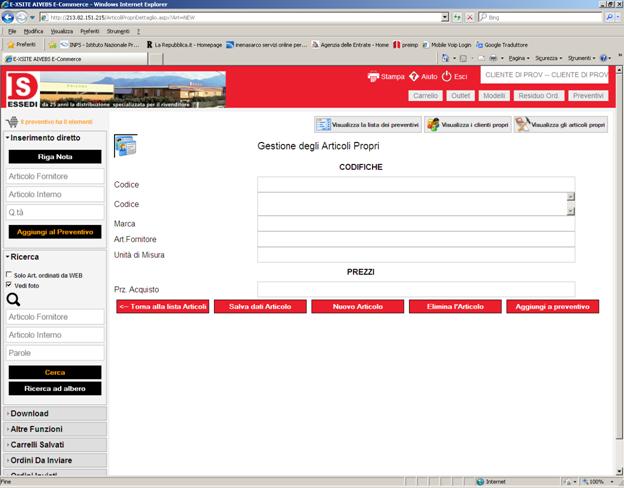Open the Carrello tab
624x488 pixels.
pos(425,95)
